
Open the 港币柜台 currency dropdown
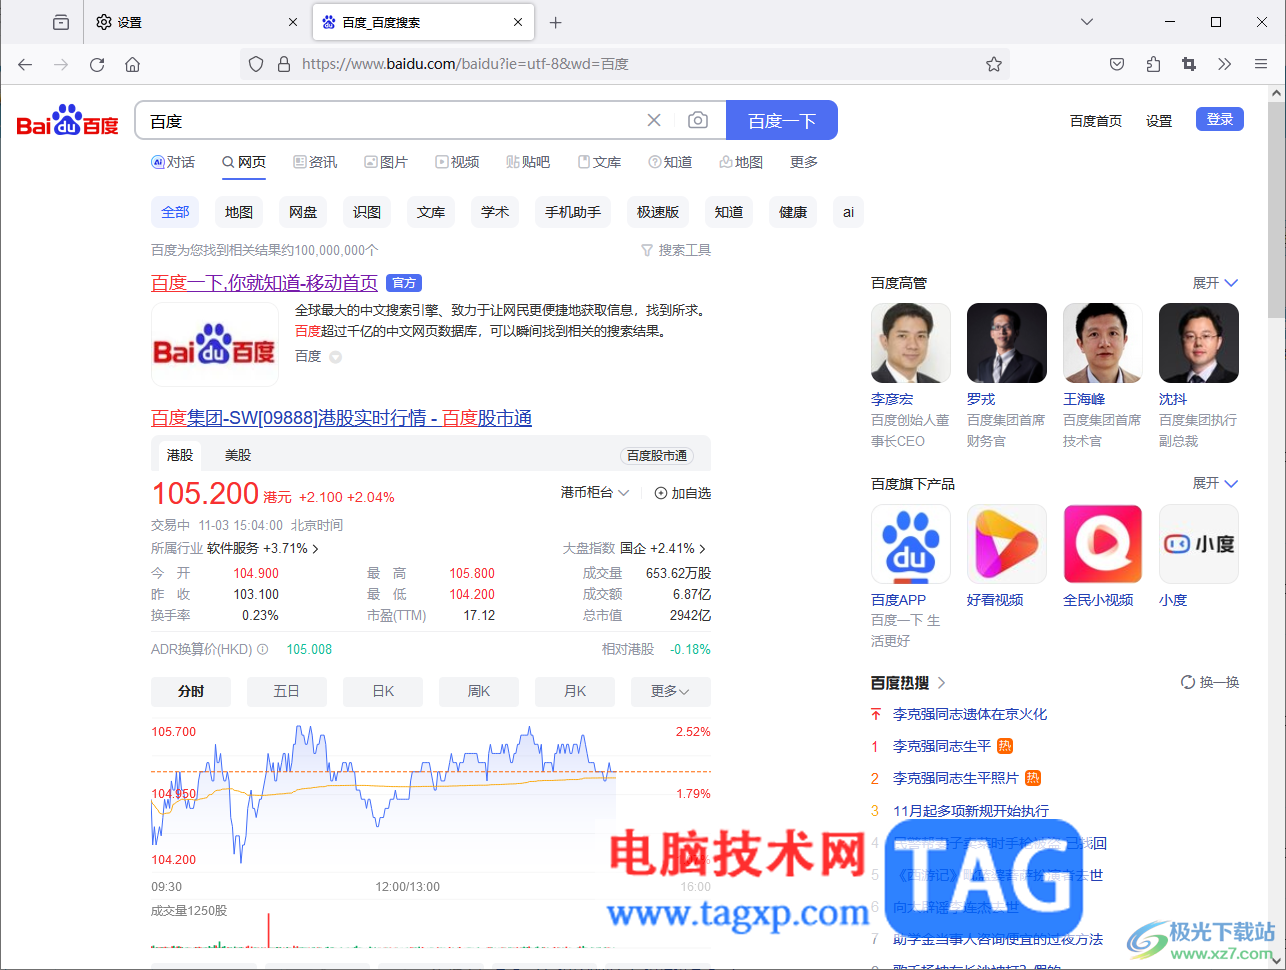coord(595,492)
